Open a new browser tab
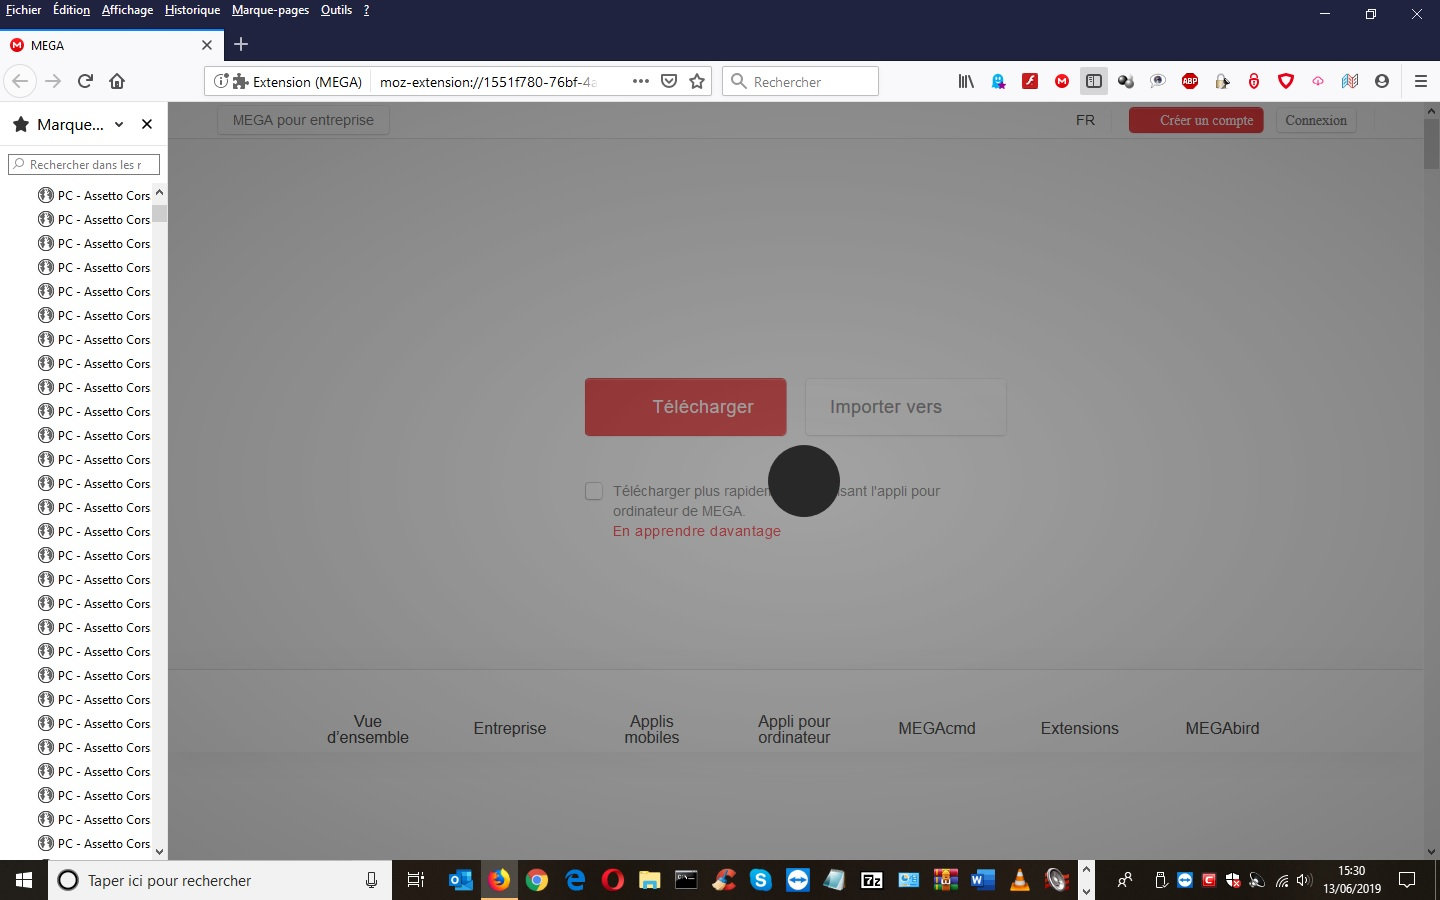Viewport: 1440px width, 900px height. tap(241, 44)
